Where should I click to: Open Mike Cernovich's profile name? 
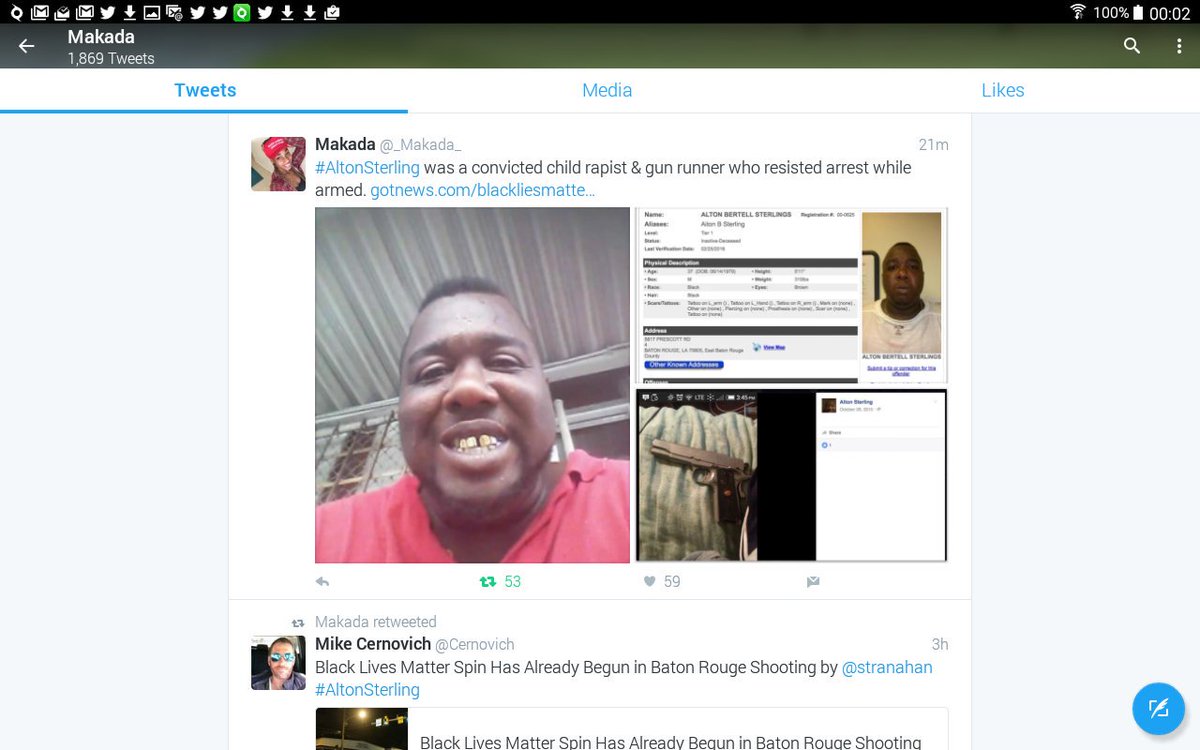(x=373, y=644)
